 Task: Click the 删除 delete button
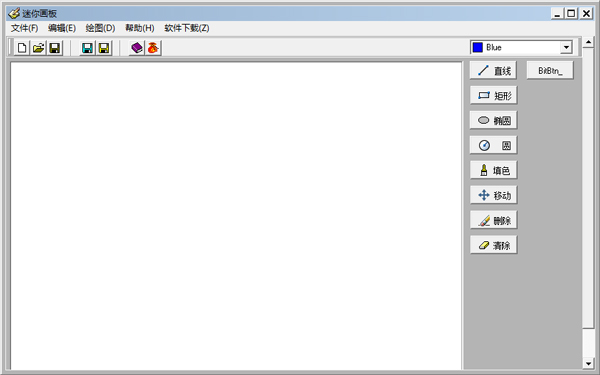tap(494, 220)
